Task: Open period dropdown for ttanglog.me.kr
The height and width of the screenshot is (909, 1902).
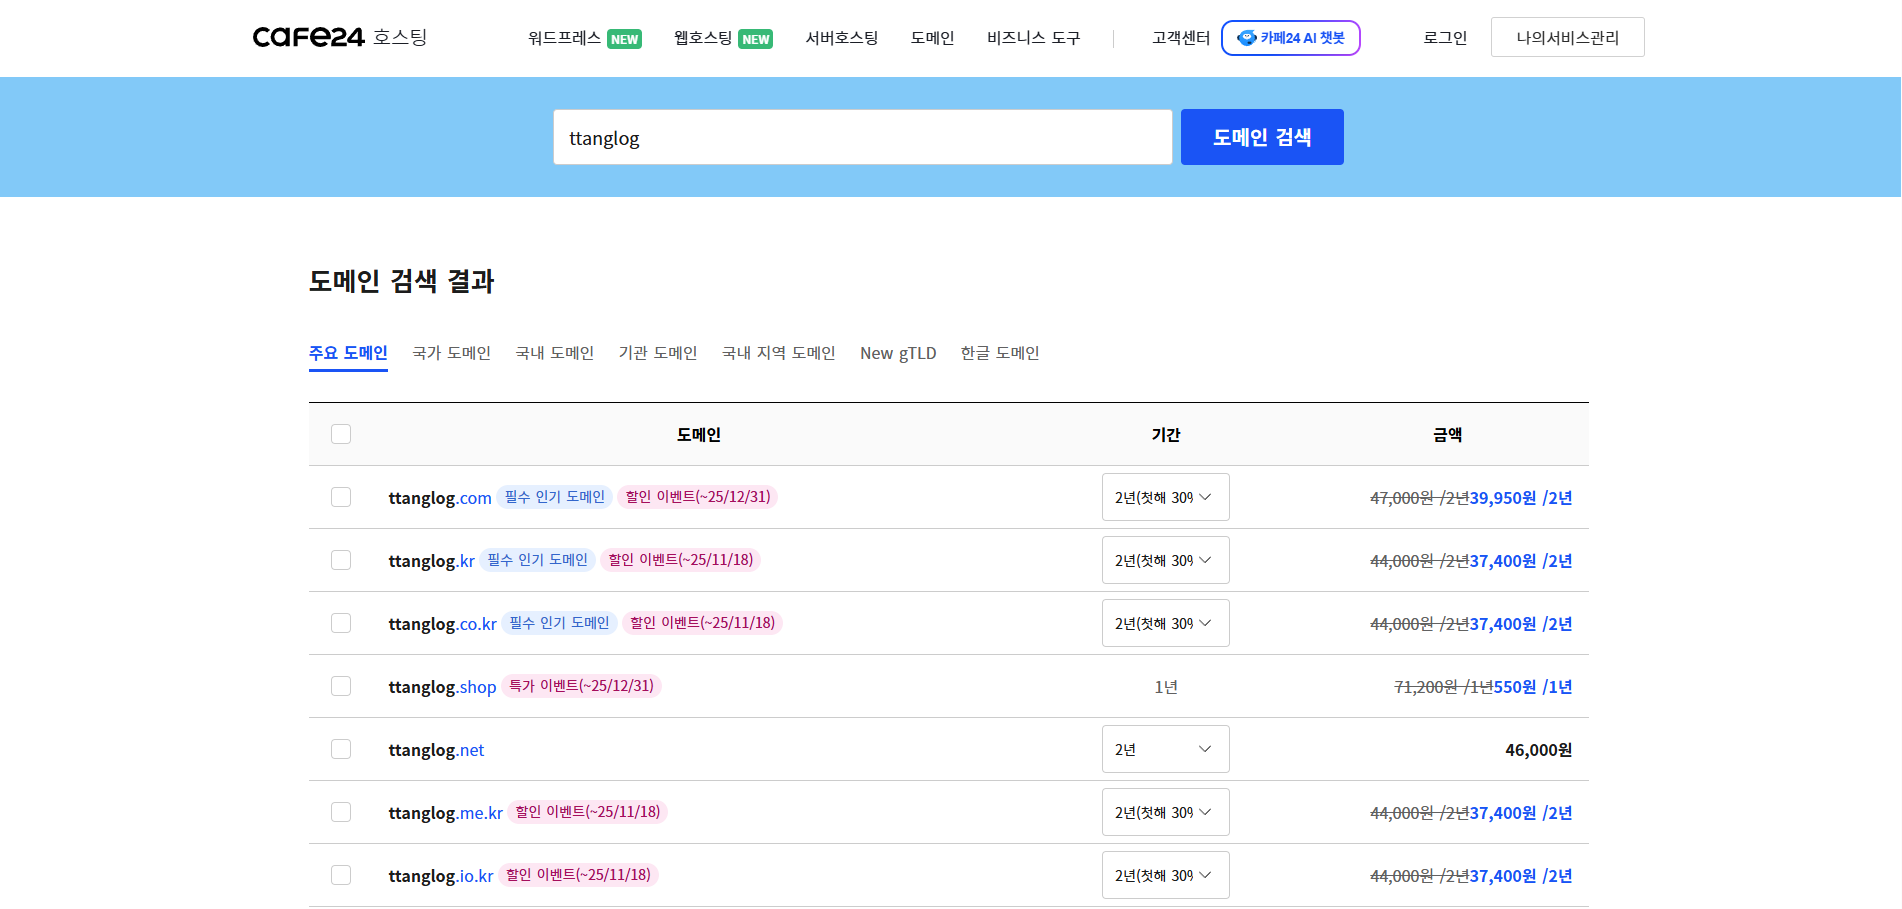Action: pos(1166,812)
